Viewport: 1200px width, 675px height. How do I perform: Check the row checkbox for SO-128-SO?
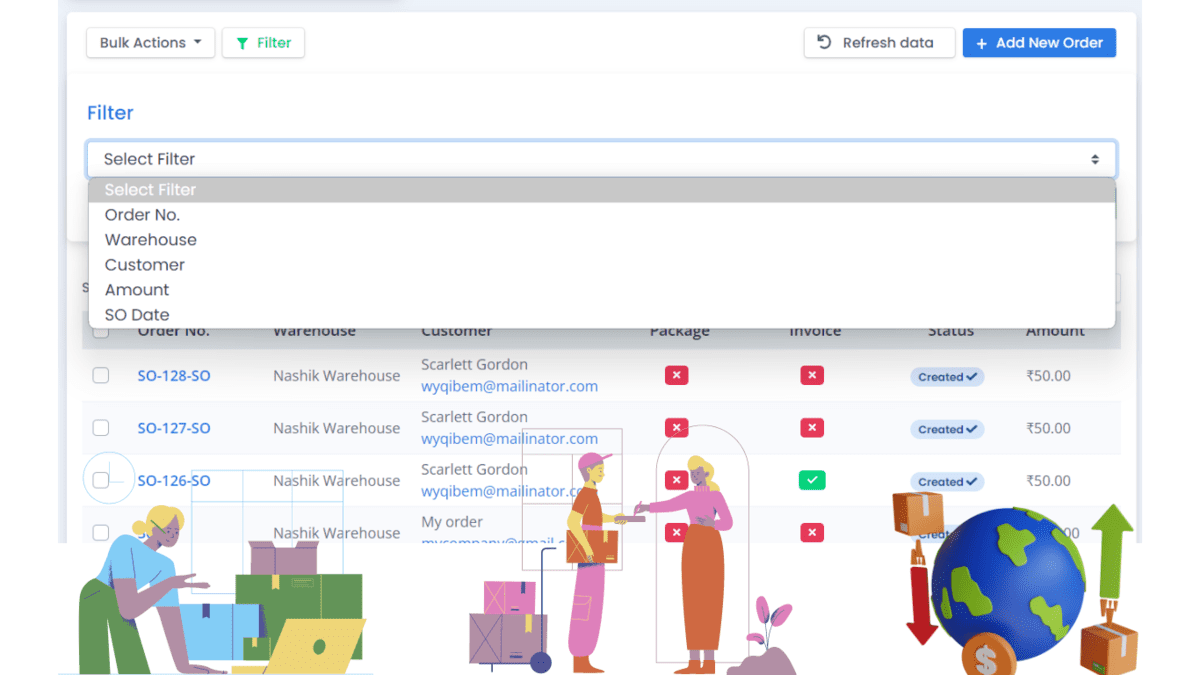pyautogui.click(x=101, y=375)
